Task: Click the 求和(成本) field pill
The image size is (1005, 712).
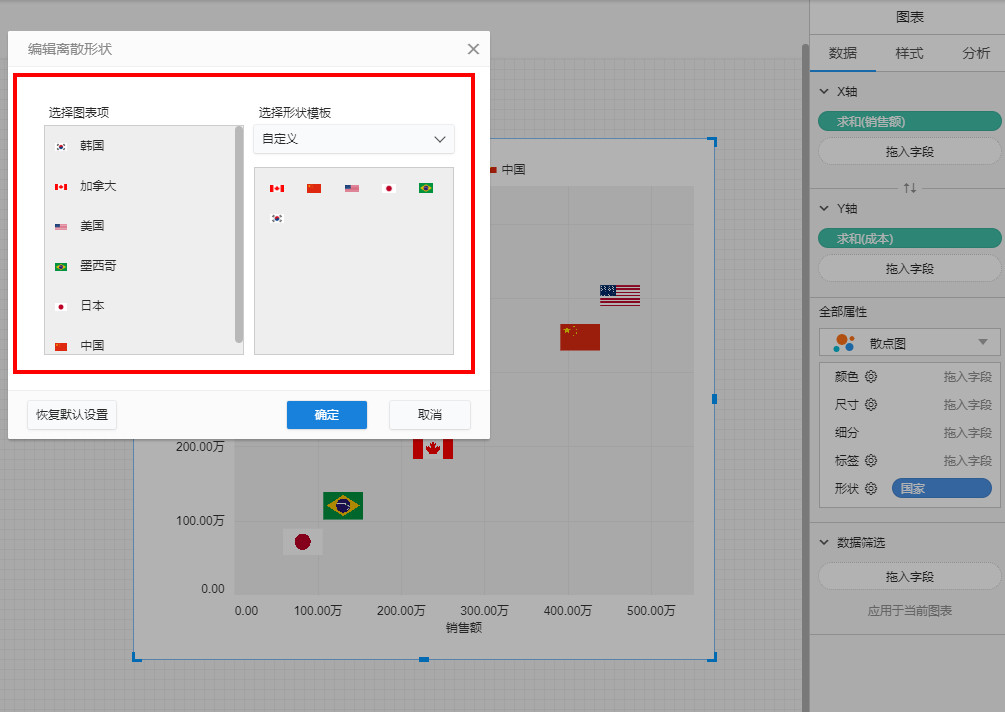Action: point(909,238)
